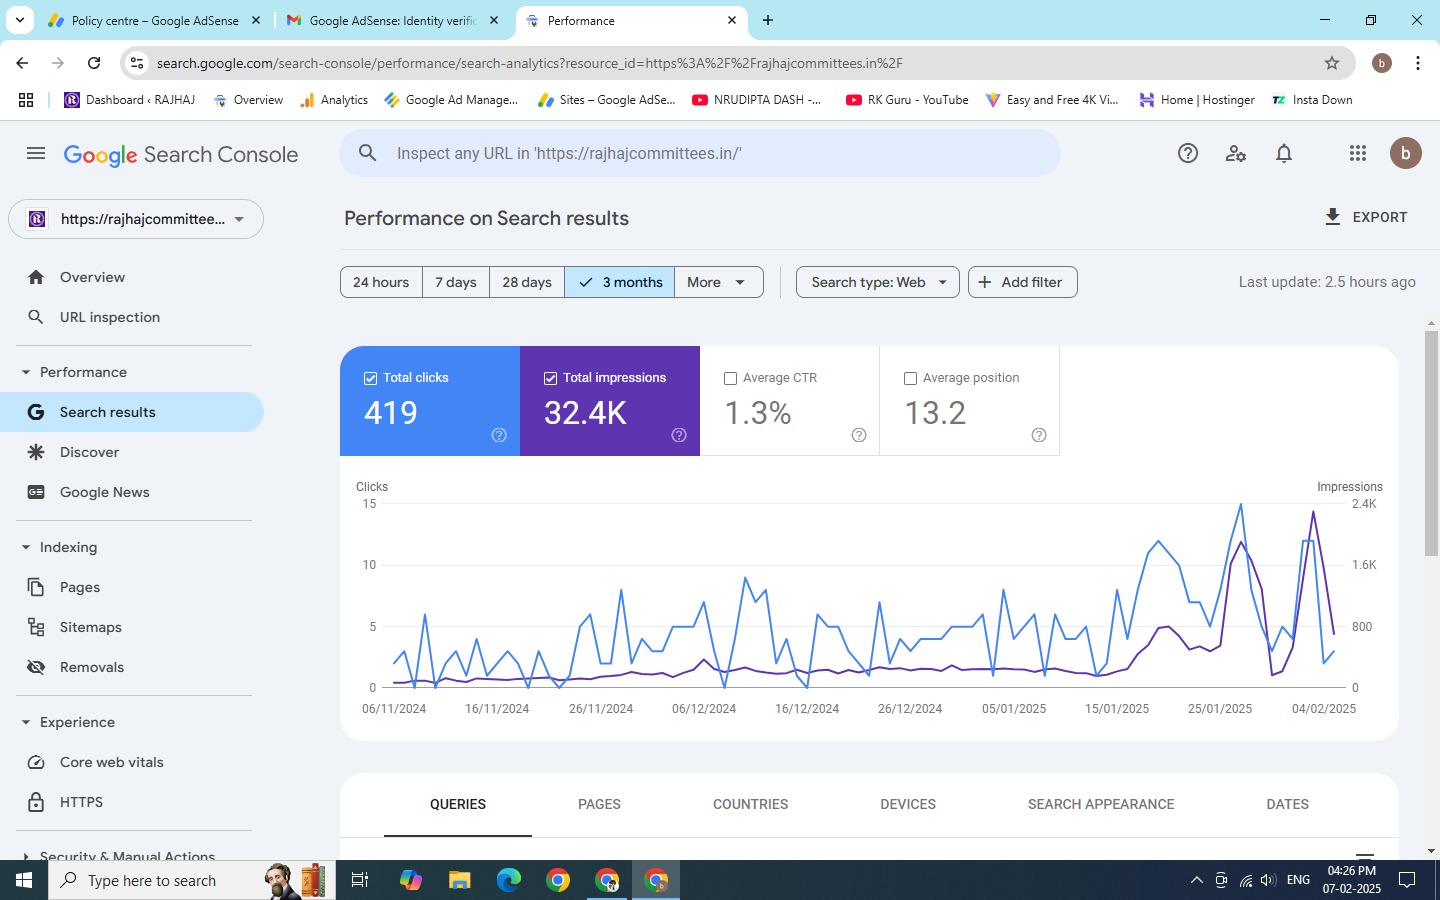Select the 24 hours date range
Viewport: 1440px width, 900px height.
381,282
